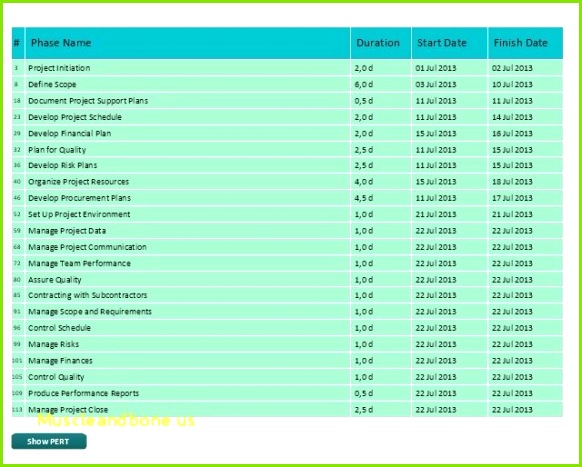Click Develop Project Schedule phase name
This screenshot has width=582, height=467.
(75, 117)
